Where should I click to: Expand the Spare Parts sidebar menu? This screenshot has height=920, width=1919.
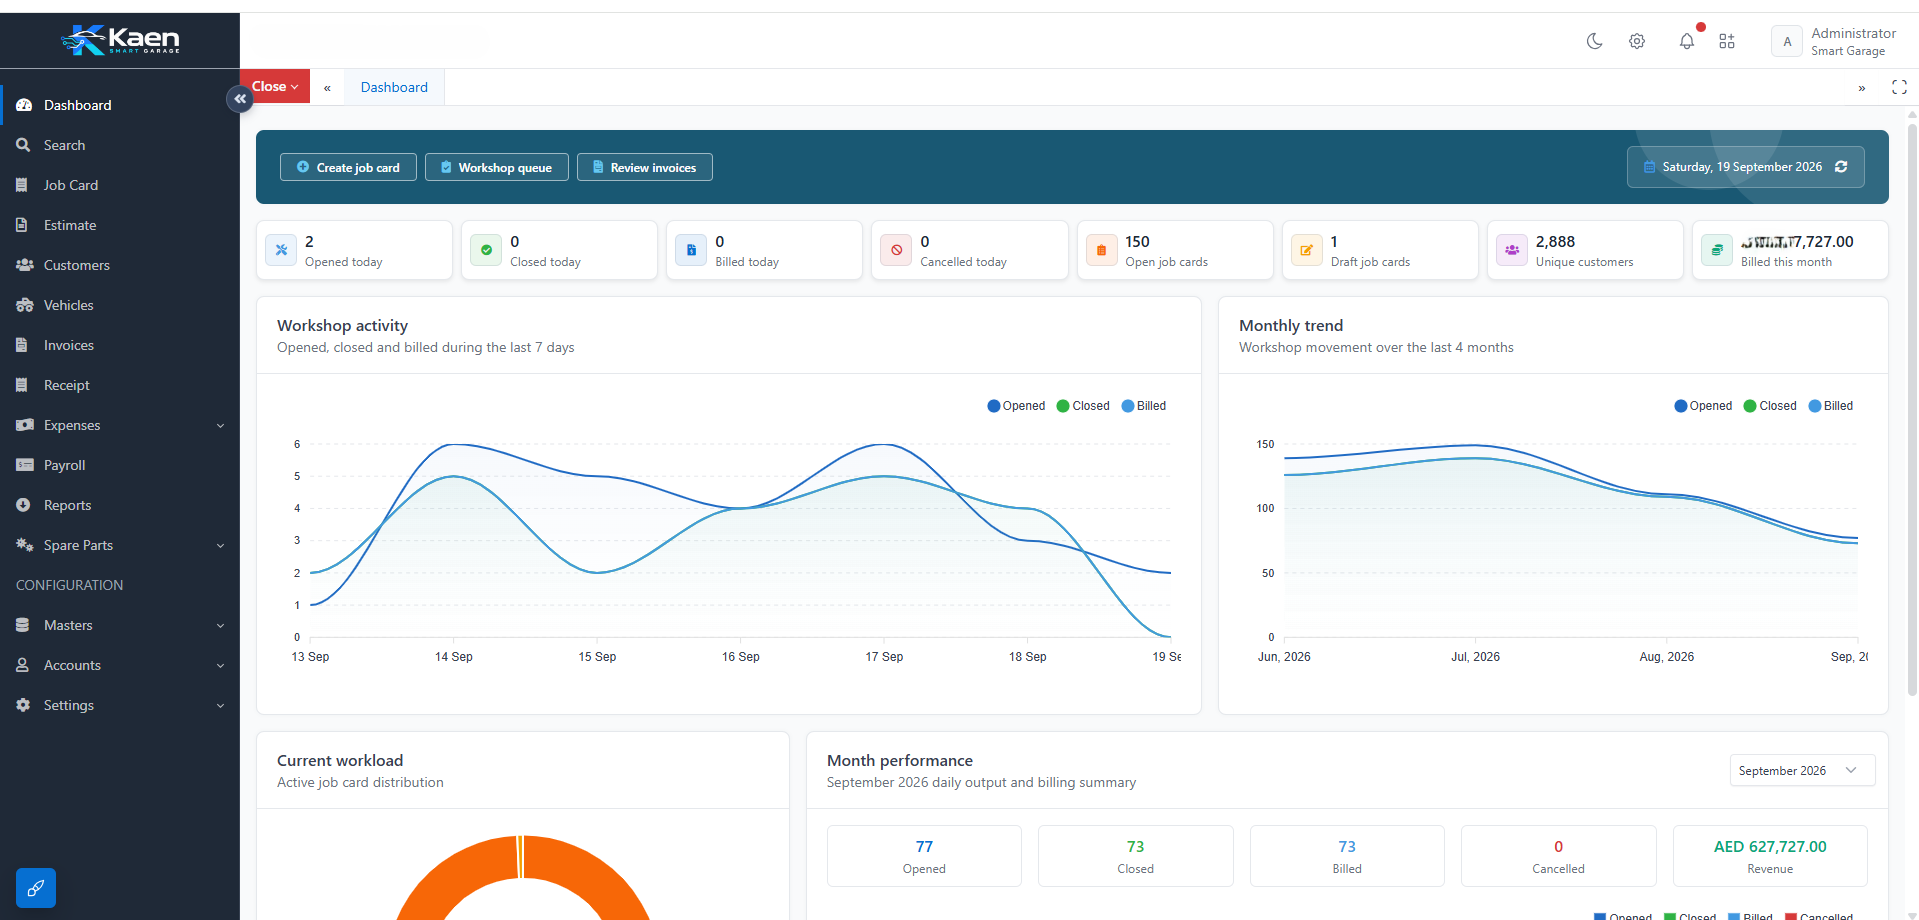point(120,545)
